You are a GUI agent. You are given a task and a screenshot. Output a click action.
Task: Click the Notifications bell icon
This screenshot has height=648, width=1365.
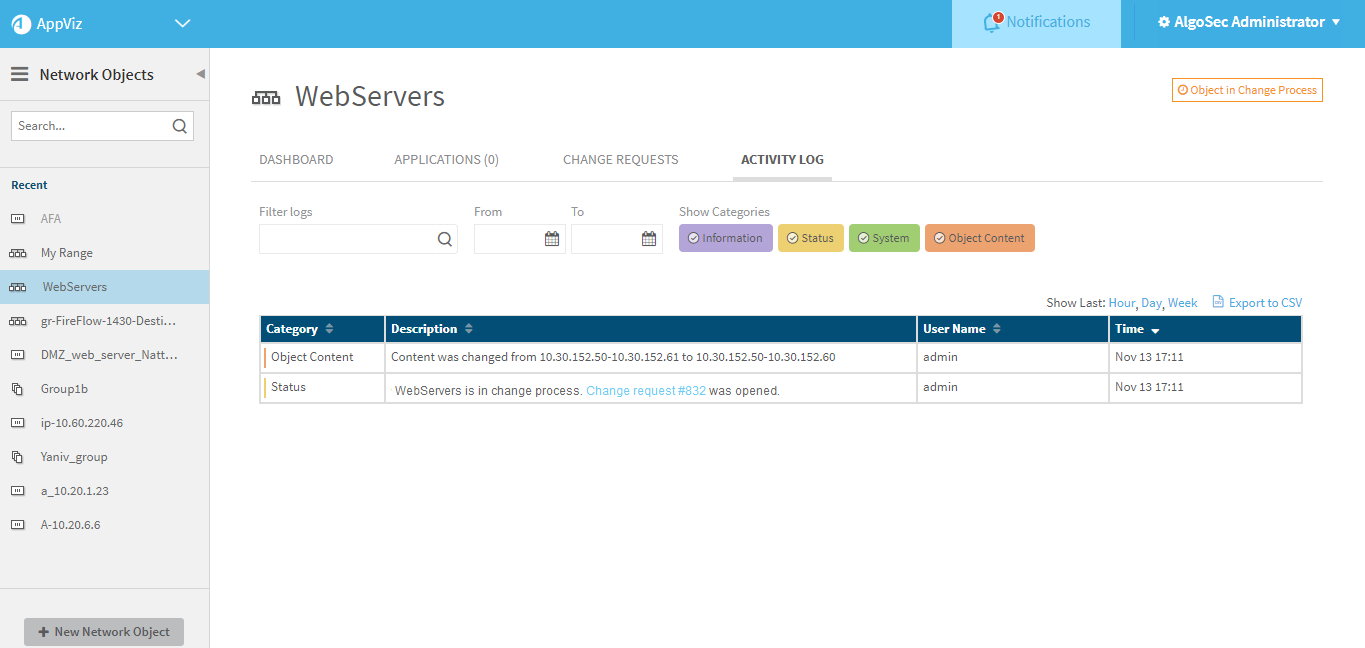(992, 22)
